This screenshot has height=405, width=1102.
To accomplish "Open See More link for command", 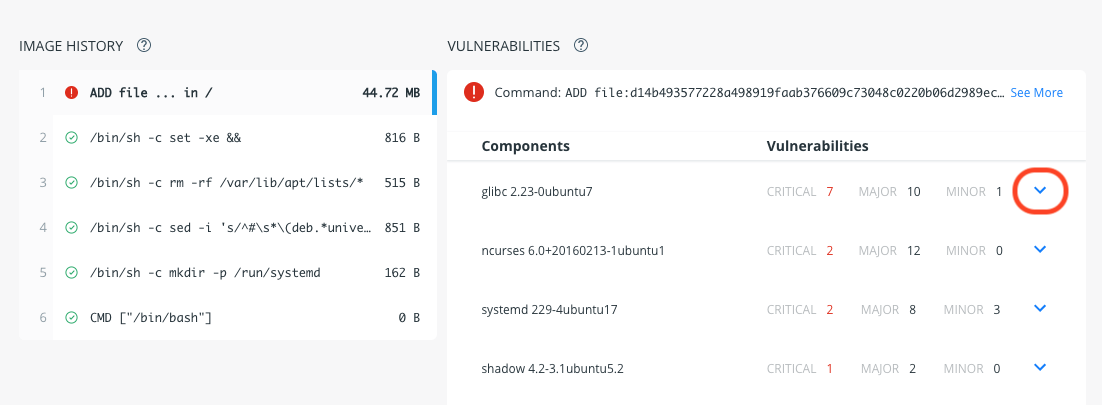I will (1036, 93).
